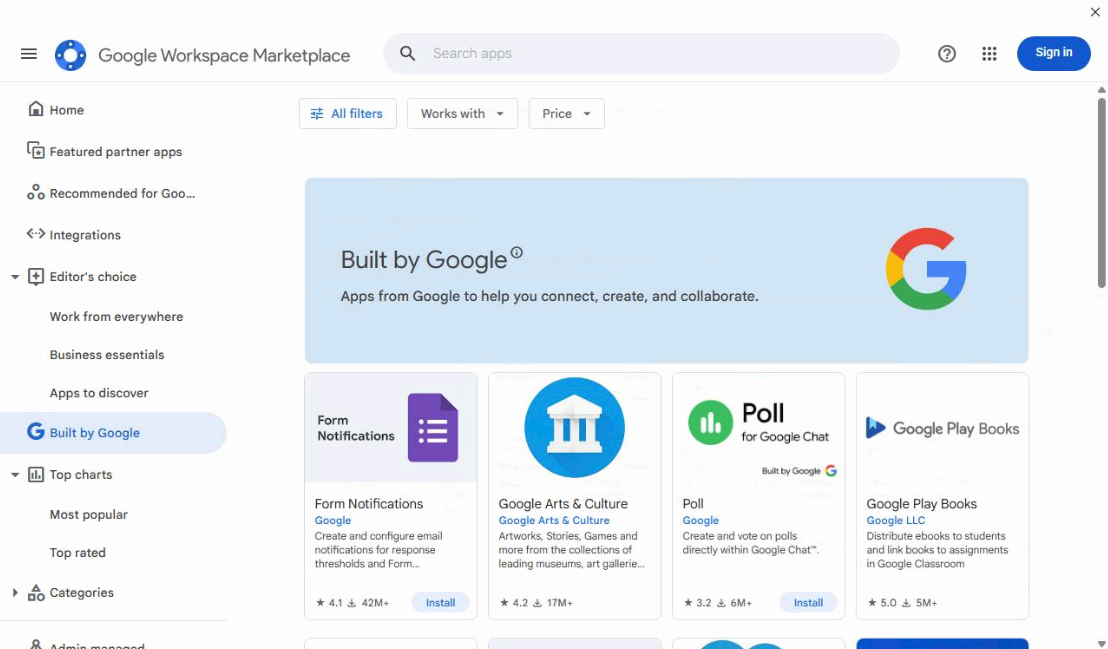Click the Google G icon beside Built by Google

35,431
